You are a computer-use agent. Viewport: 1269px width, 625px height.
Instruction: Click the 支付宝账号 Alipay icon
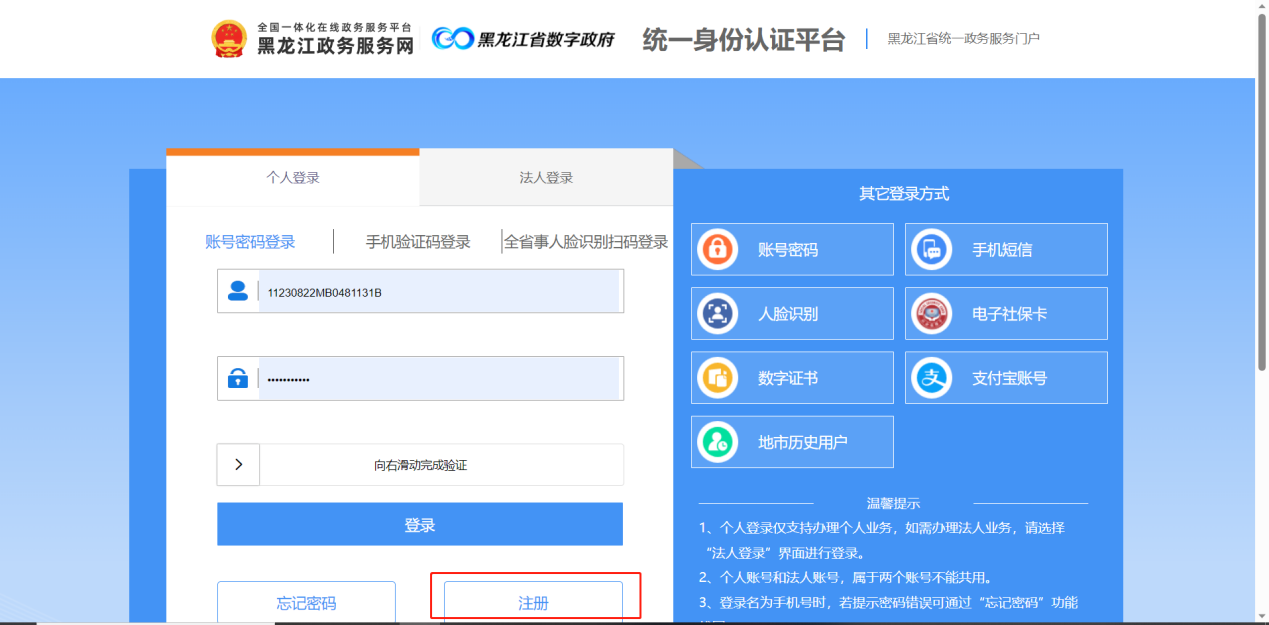932,378
